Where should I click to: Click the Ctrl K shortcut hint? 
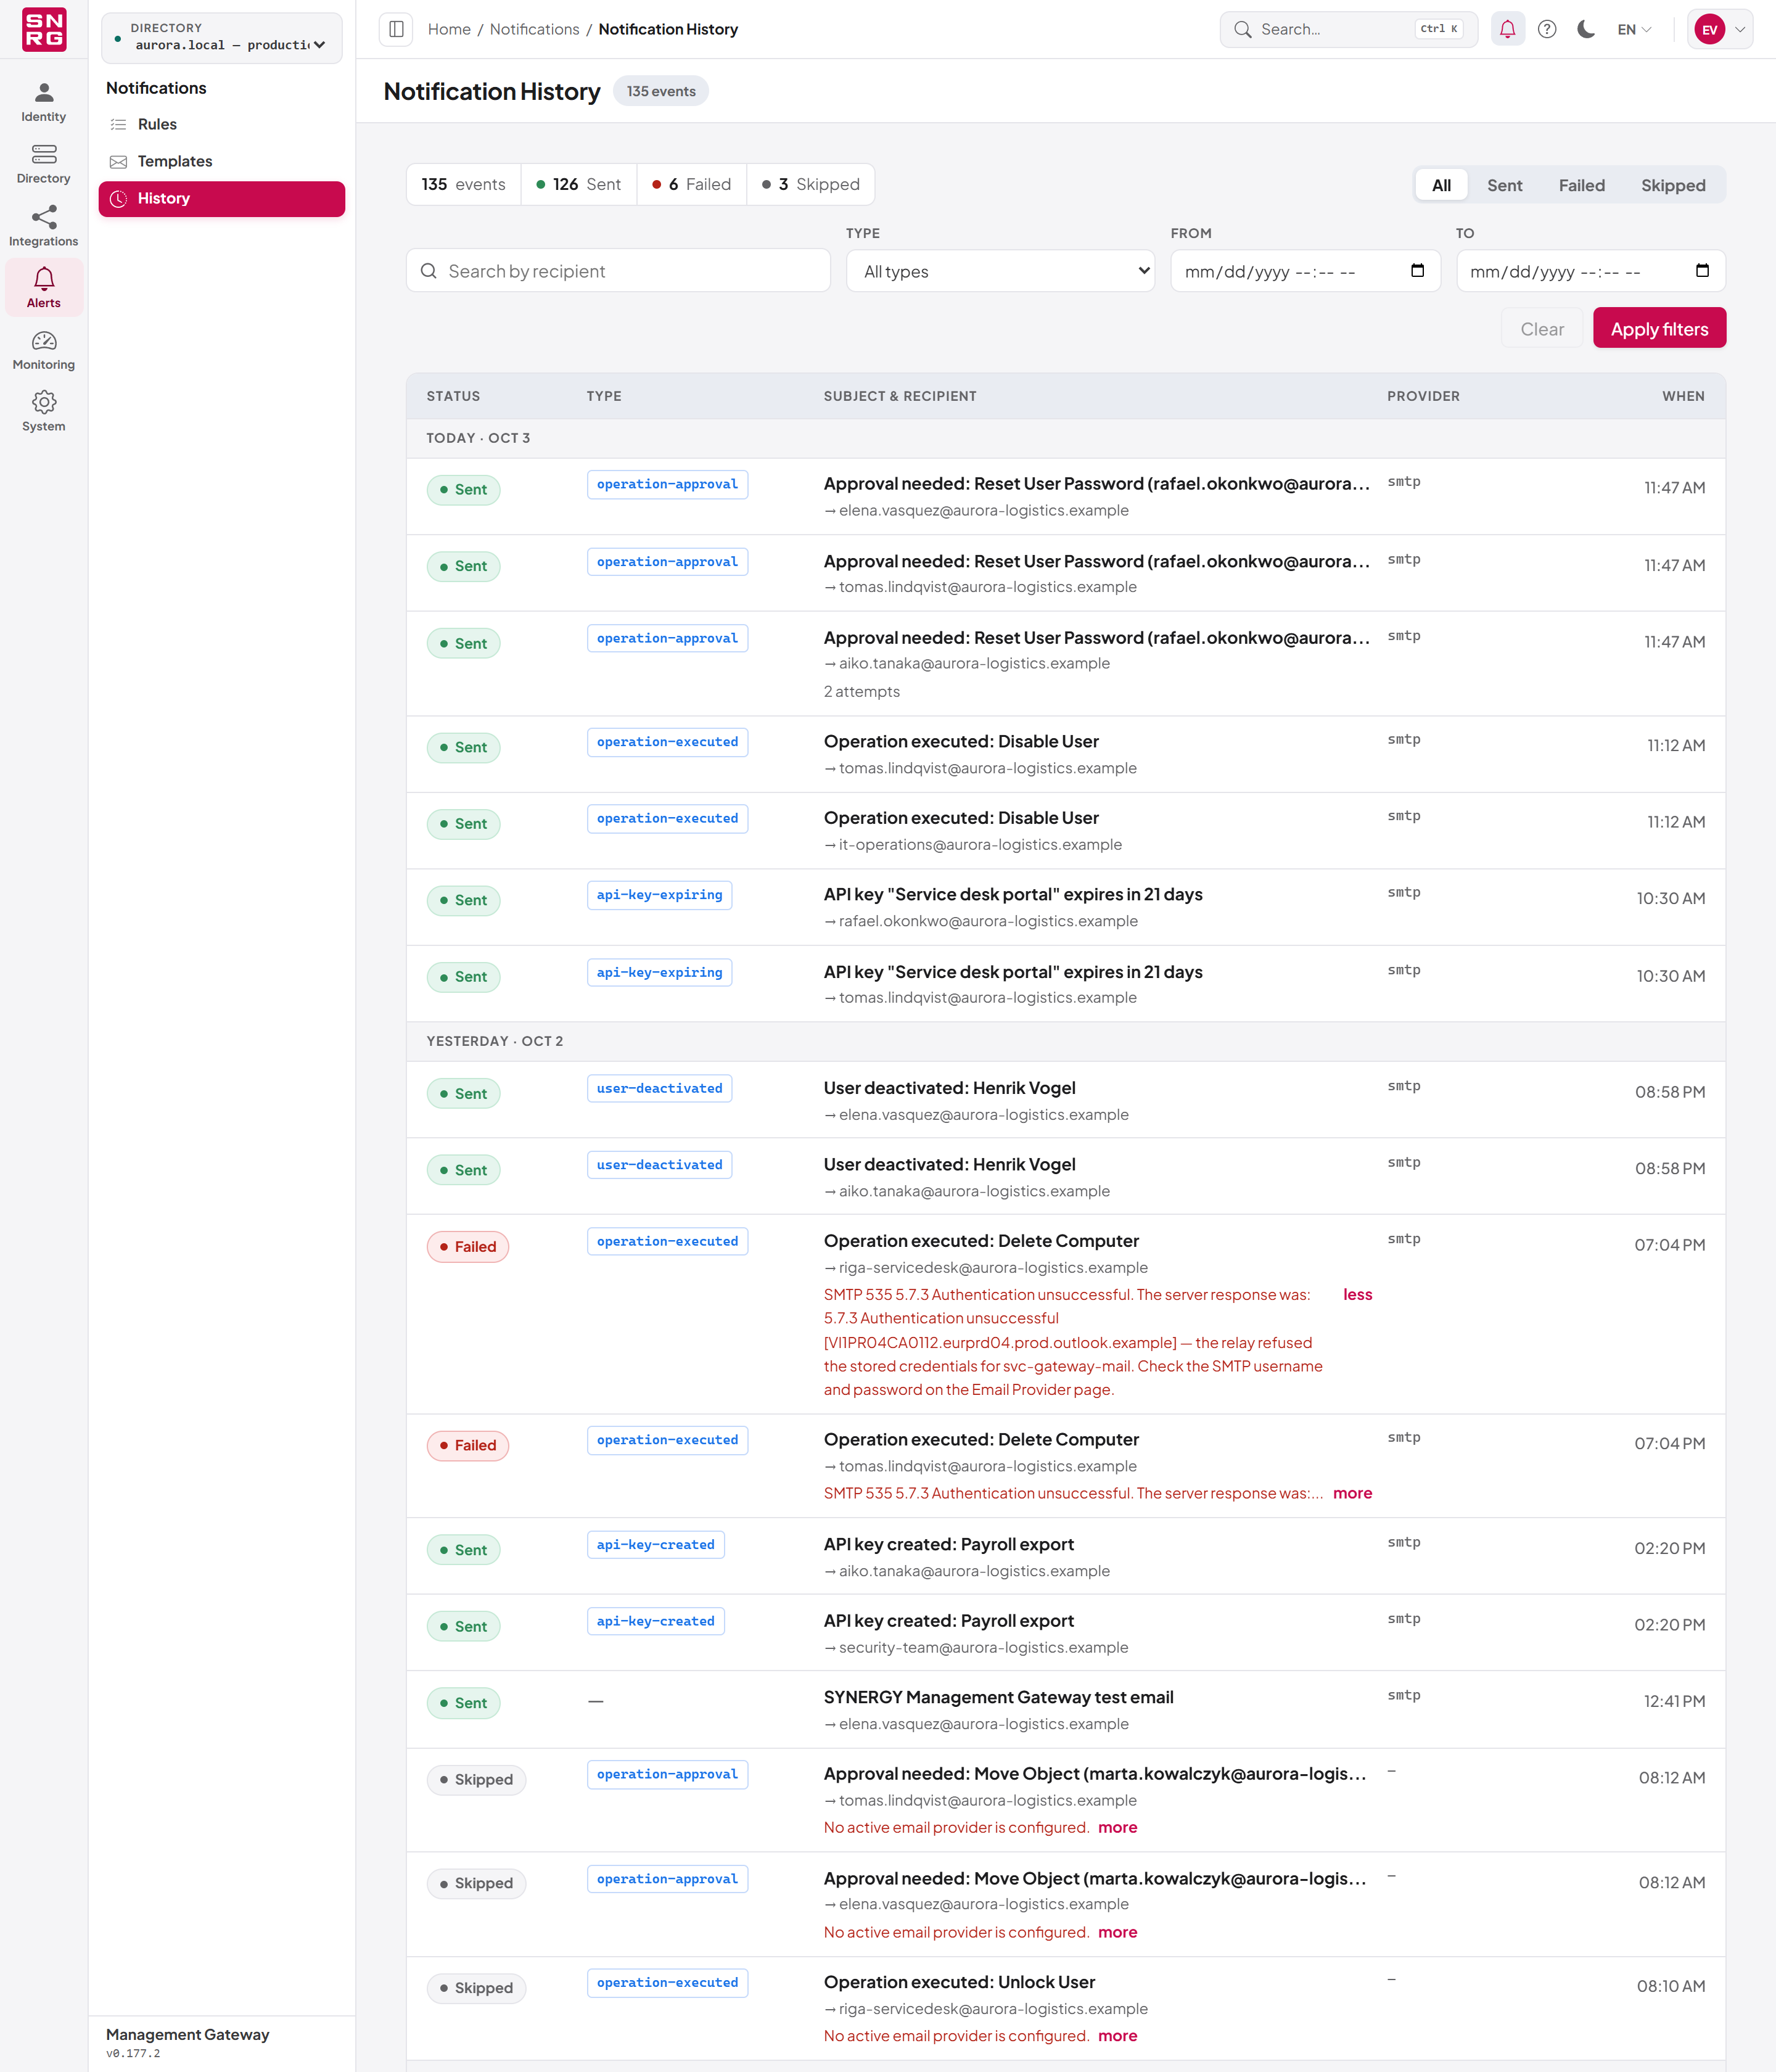pyautogui.click(x=1438, y=29)
